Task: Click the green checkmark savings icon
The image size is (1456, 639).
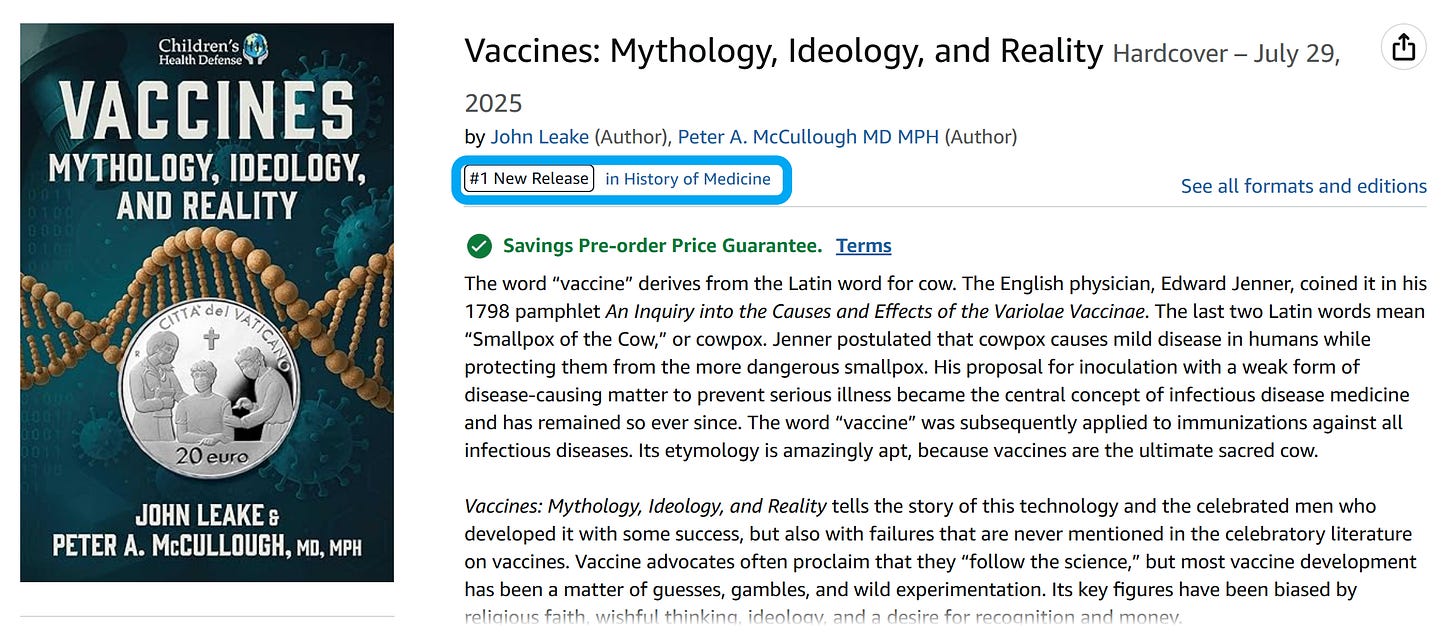Action: 480,246
